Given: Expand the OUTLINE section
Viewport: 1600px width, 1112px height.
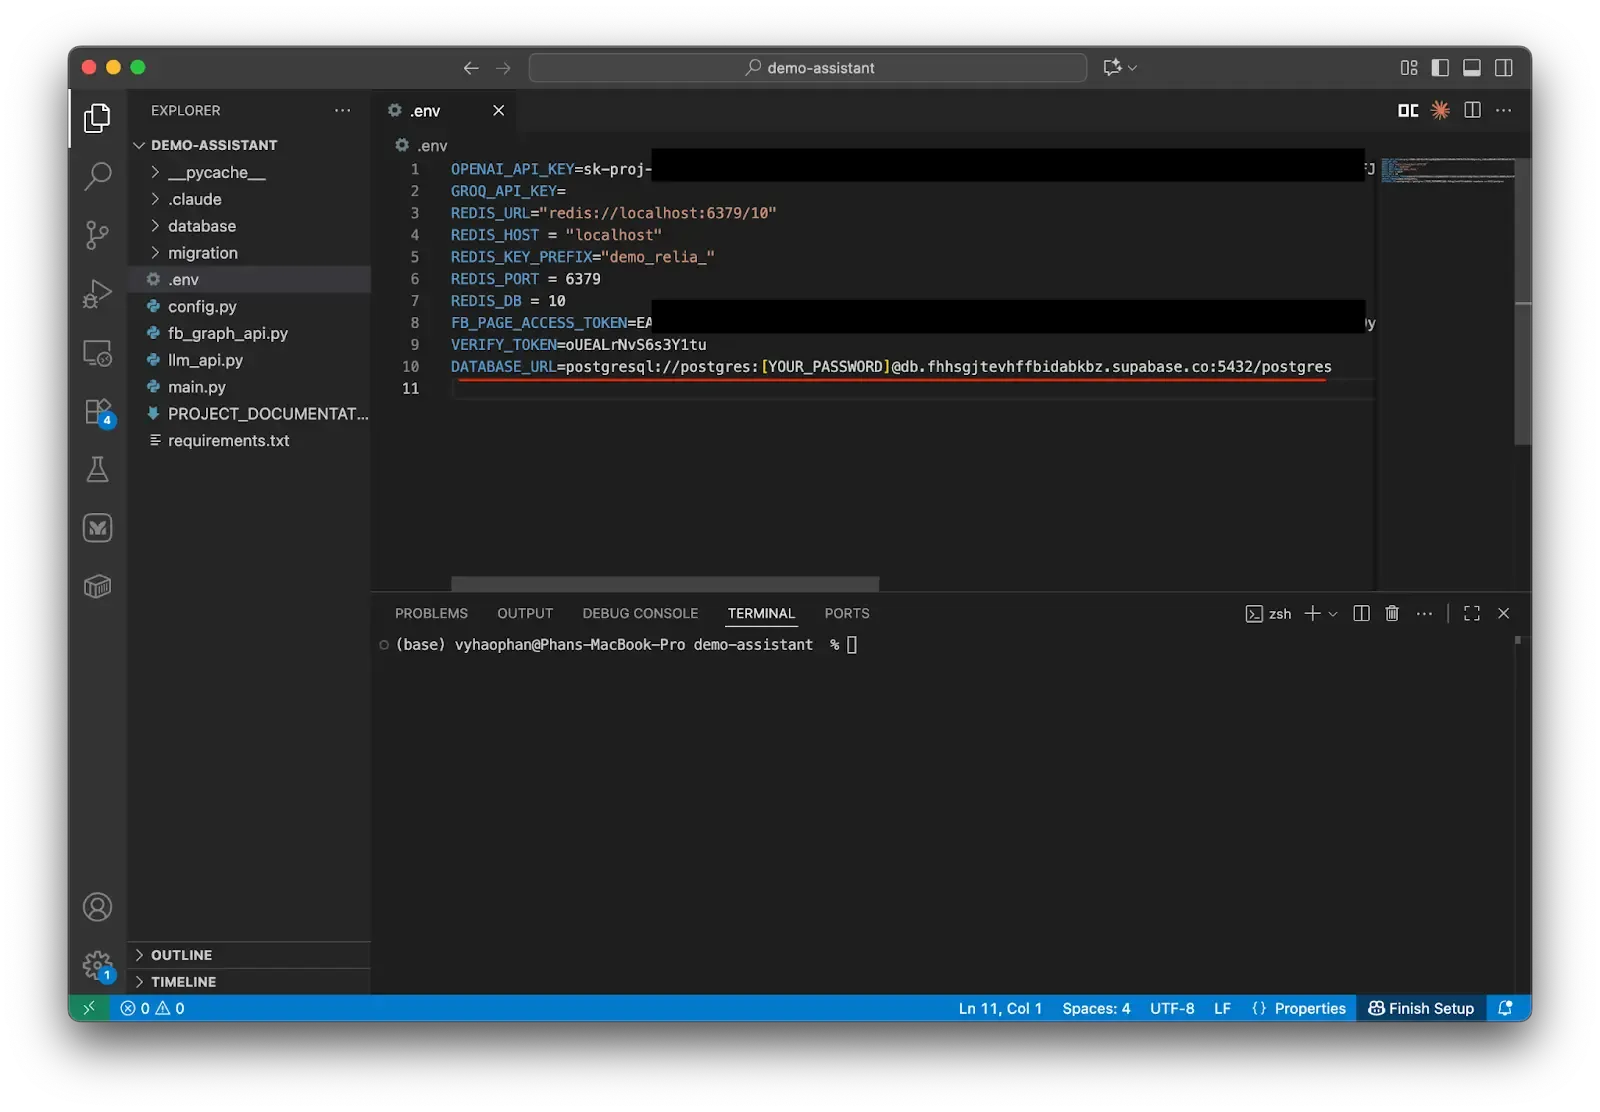Looking at the screenshot, I should click(180, 955).
